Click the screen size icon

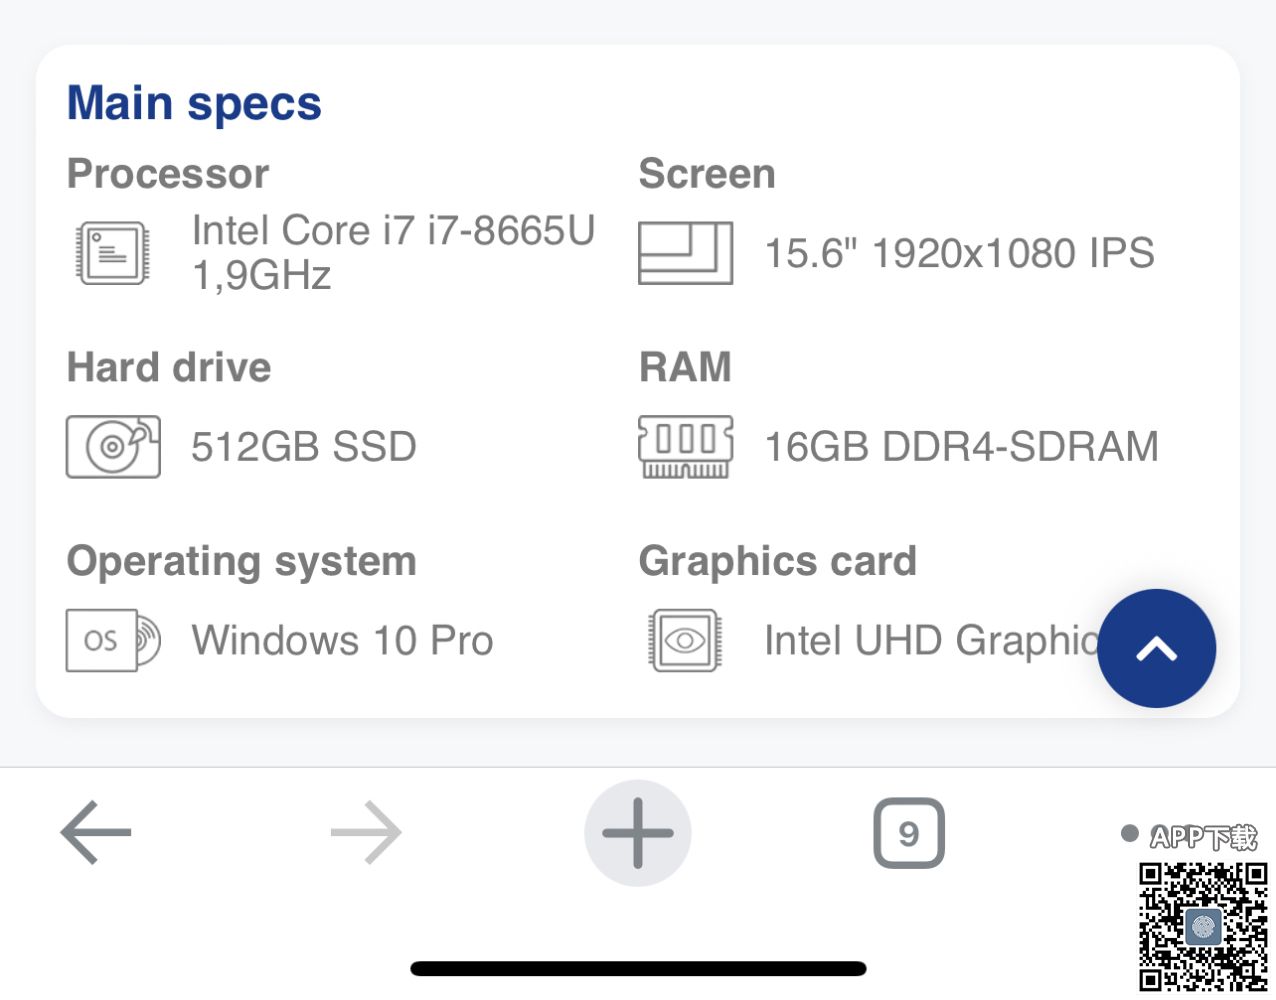coord(685,253)
